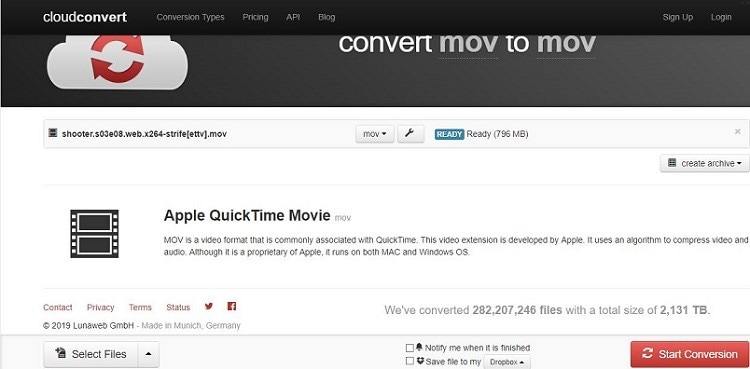Click the Select Files button
This screenshot has height=369, width=750.
(91, 354)
